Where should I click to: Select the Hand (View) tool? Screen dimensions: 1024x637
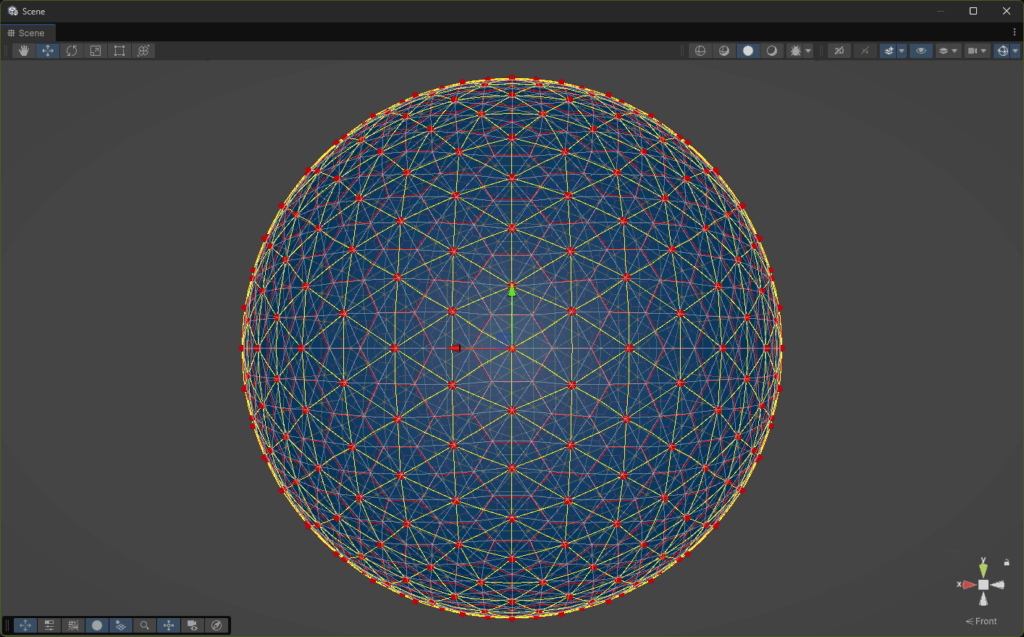(24, 51)
